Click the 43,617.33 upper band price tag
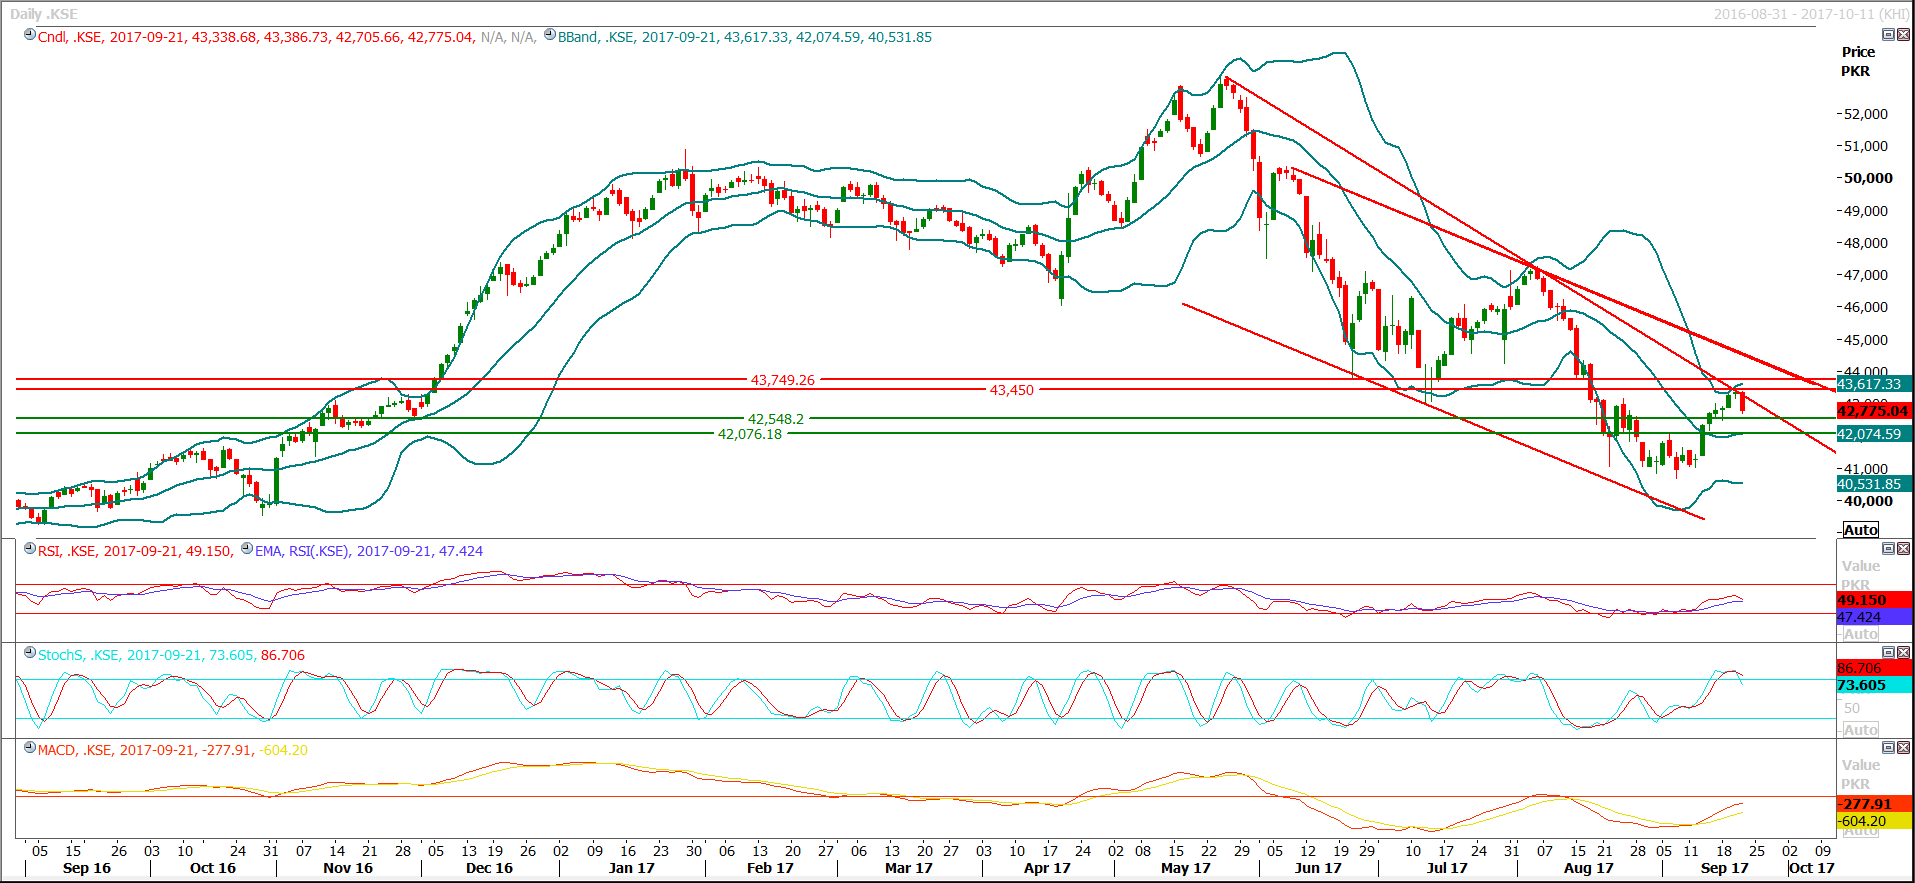The height and width of the screenshot is (883, 1915). point(1875,384)
